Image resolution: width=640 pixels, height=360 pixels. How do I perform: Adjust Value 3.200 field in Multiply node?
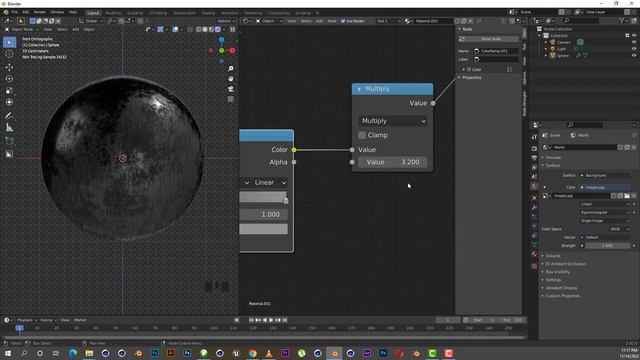click(393, 162)
